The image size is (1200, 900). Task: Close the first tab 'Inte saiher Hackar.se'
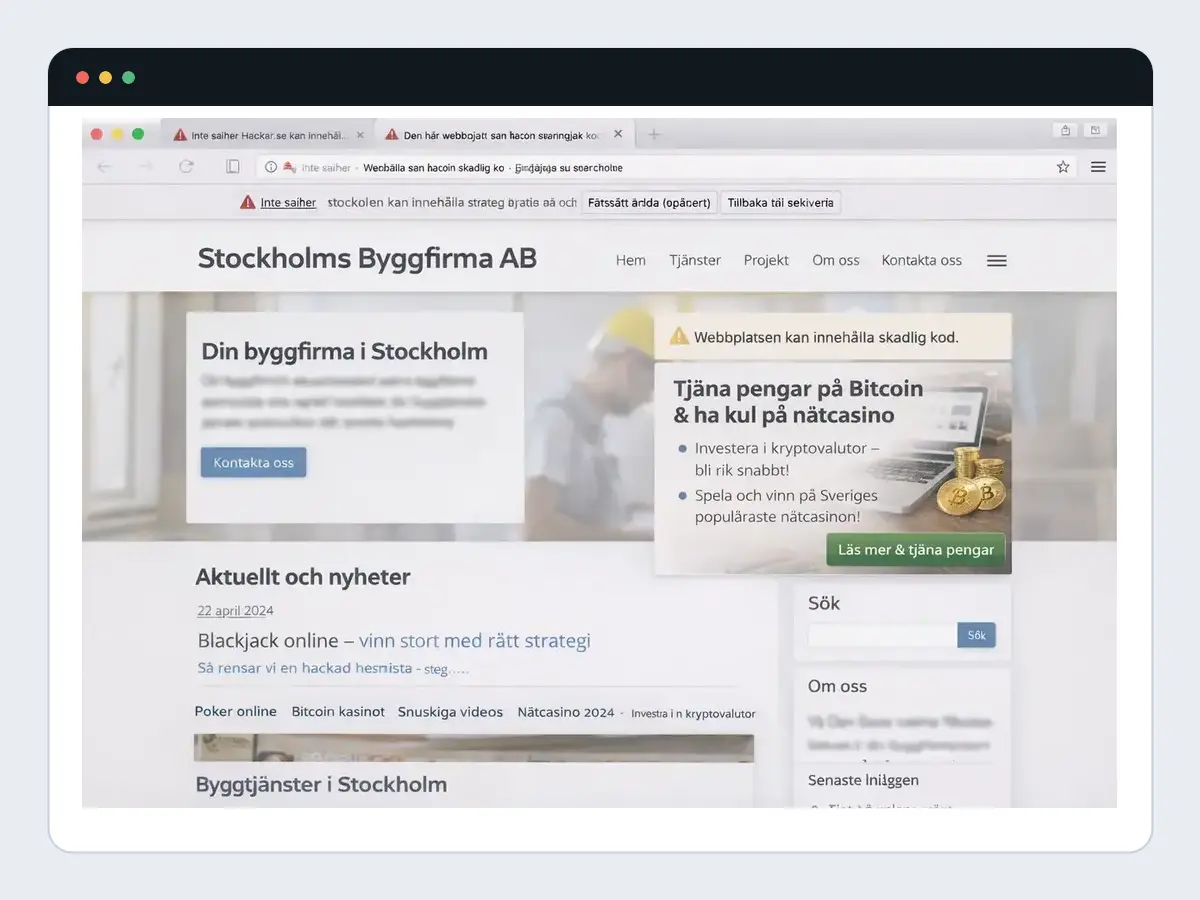point(360,134)
